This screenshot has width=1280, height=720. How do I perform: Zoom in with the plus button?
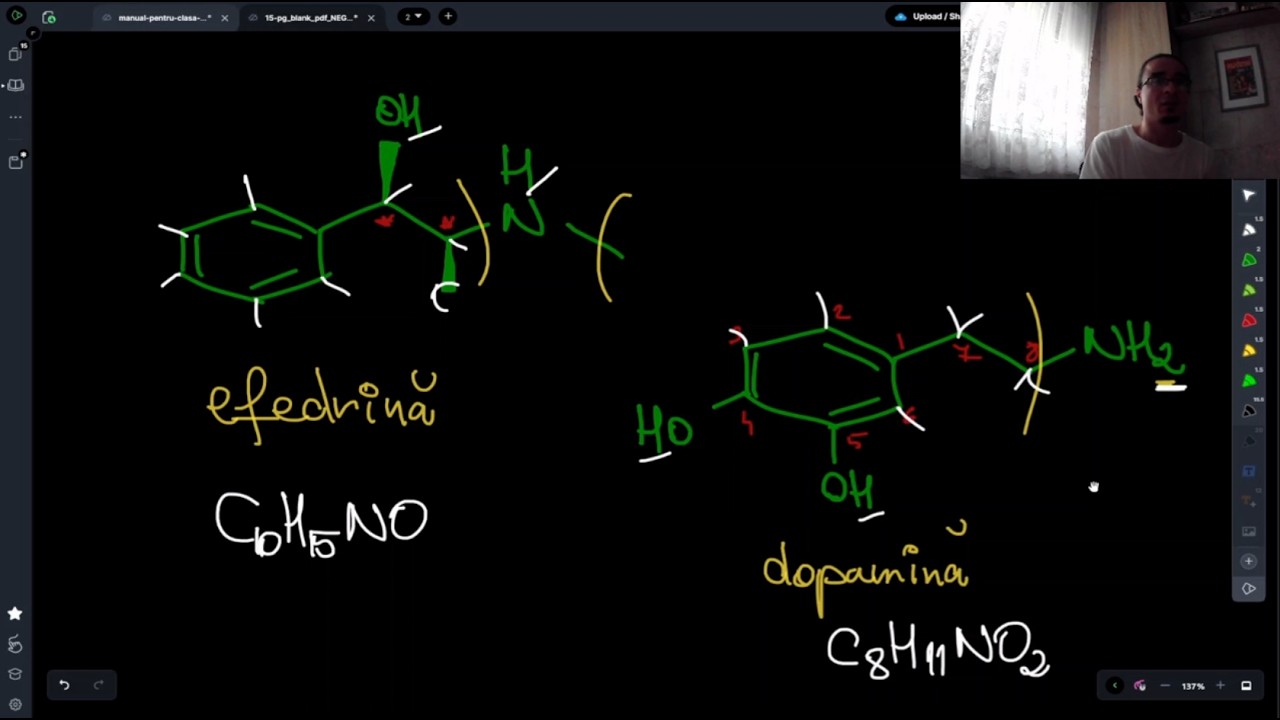(1220, 686)
